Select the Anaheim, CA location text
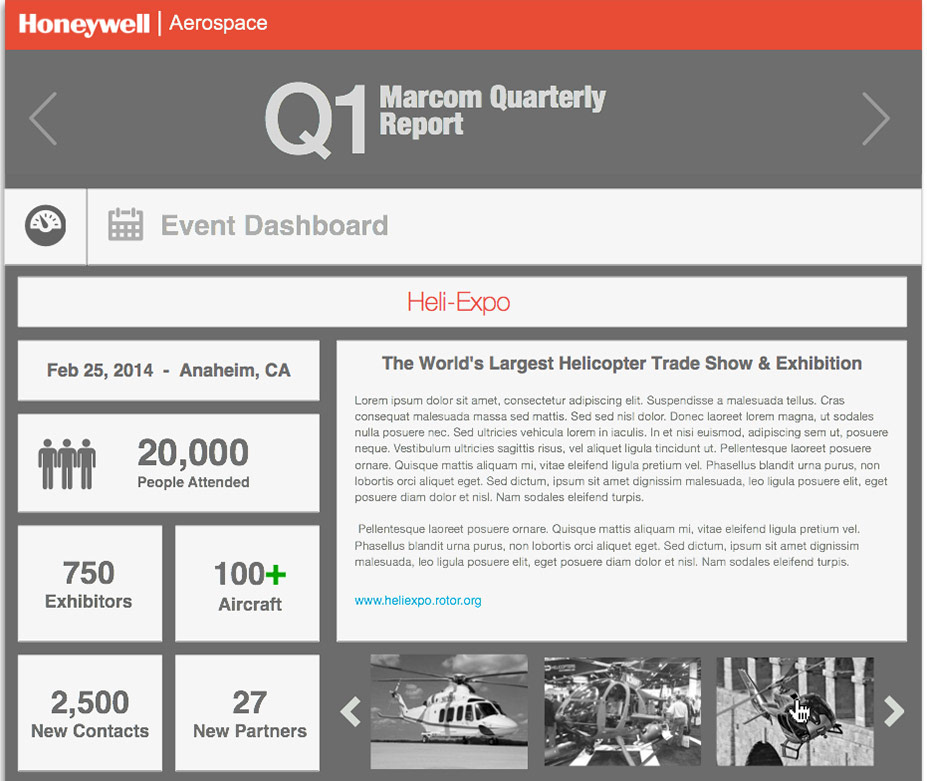 [x=235, y=371]
